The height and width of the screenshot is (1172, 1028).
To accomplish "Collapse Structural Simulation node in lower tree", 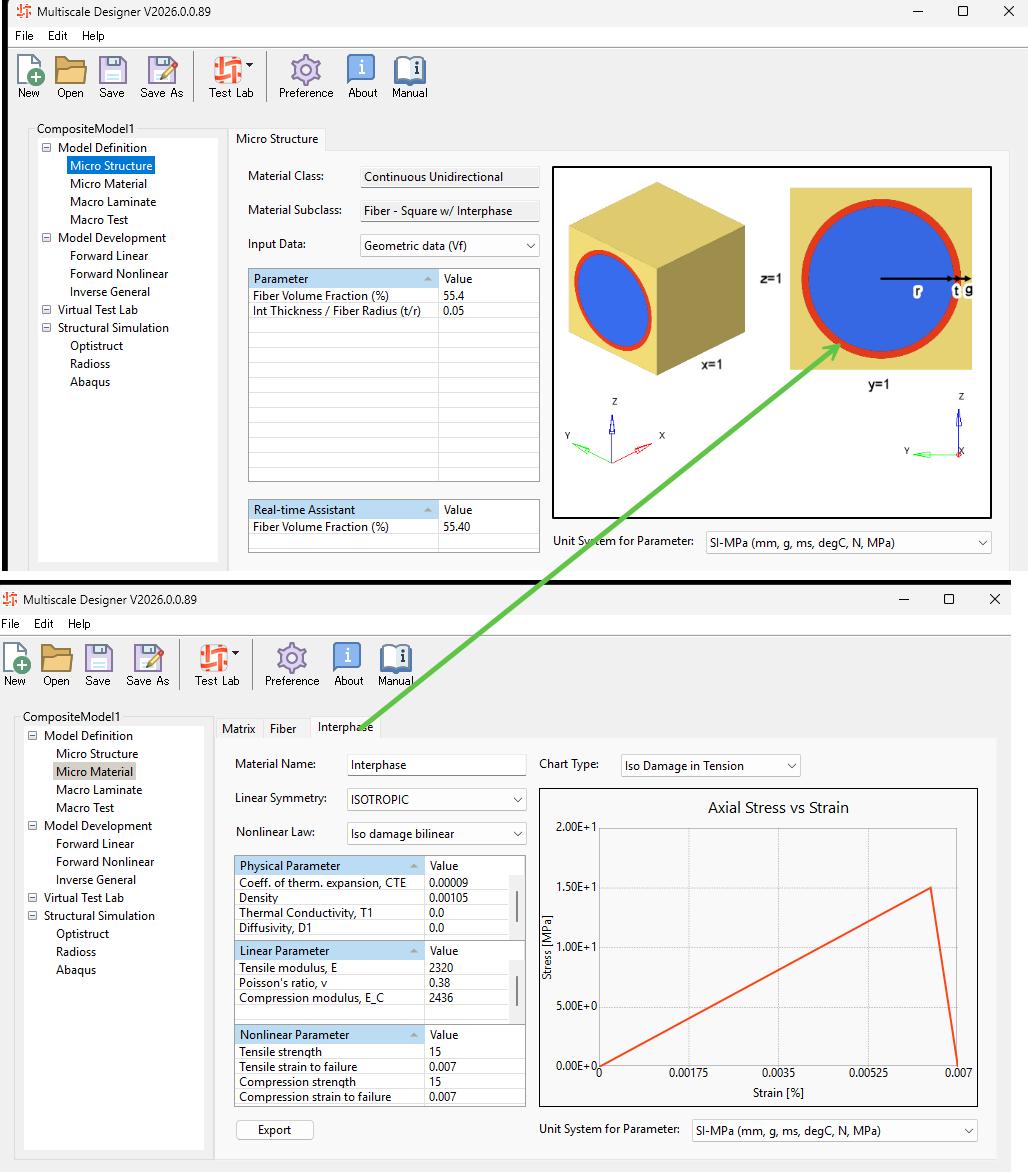I will click(32, 916).
